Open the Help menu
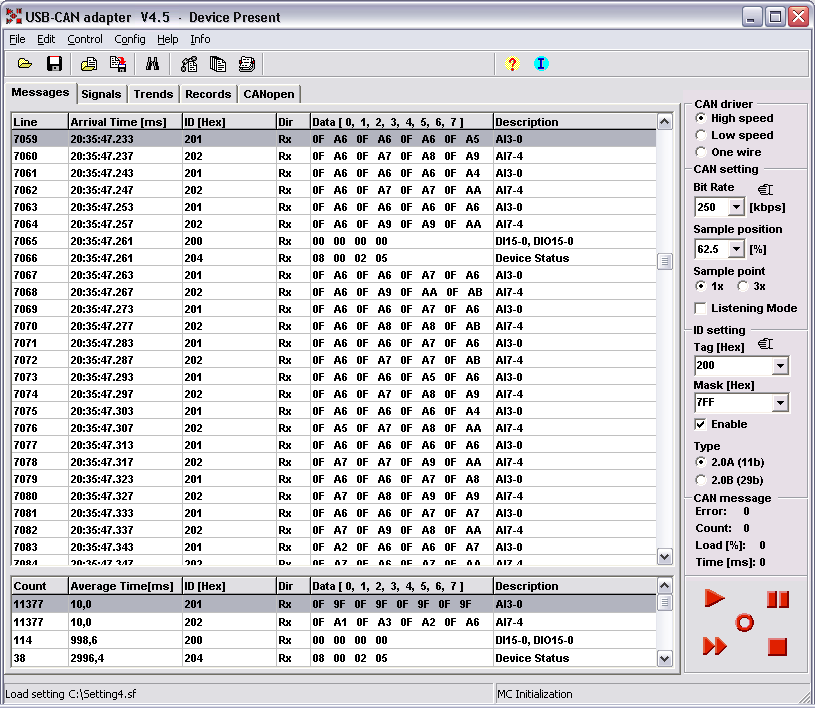815x708 pixels. click(167, 39)
